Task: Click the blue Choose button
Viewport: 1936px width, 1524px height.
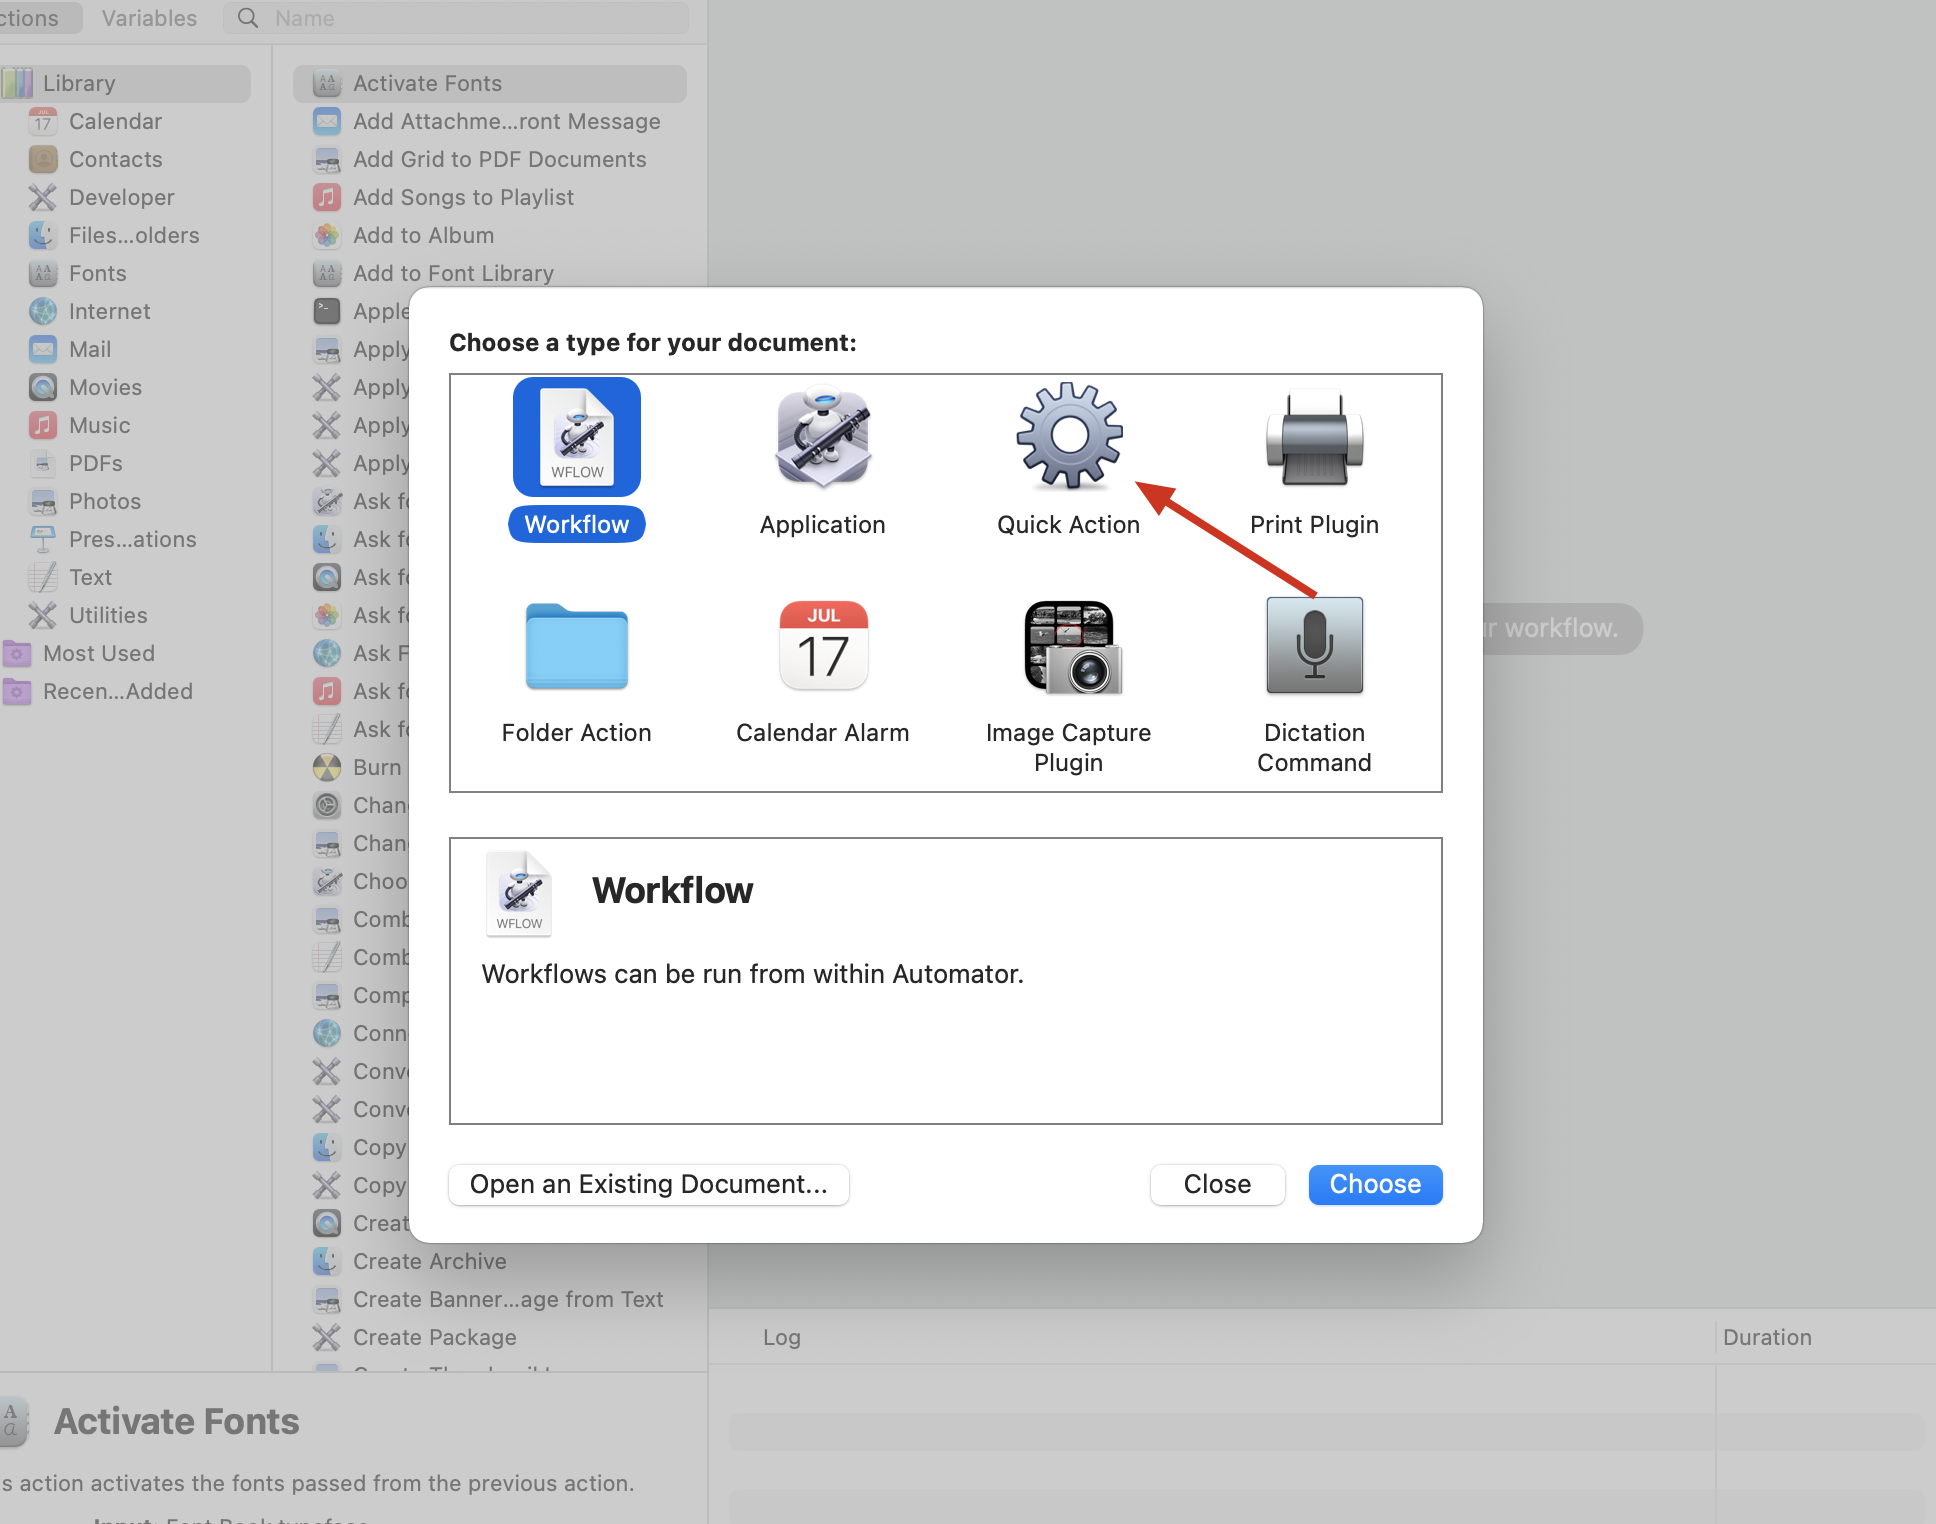Action: coord(1375,1184)
